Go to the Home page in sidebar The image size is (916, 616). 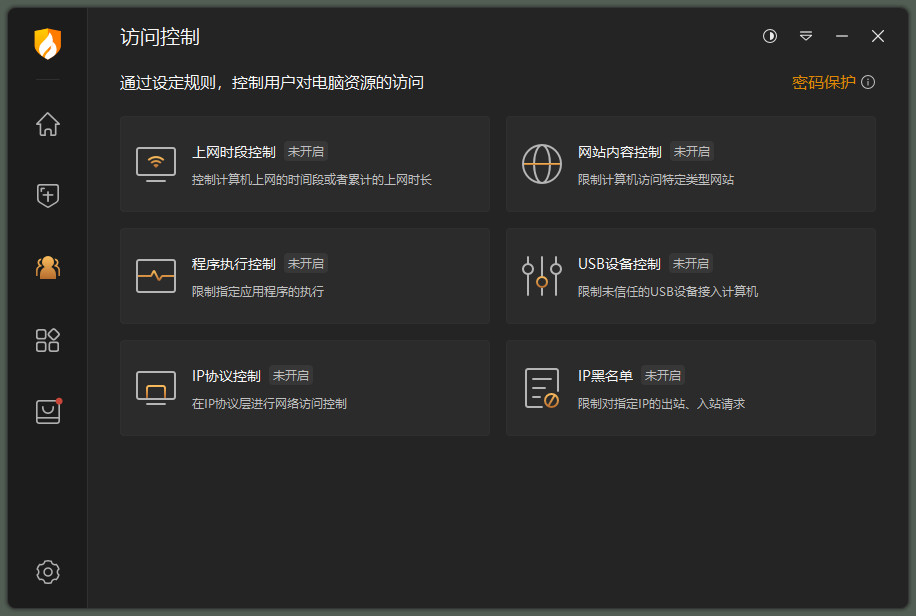pyautogui.click(x=48, y=124)
